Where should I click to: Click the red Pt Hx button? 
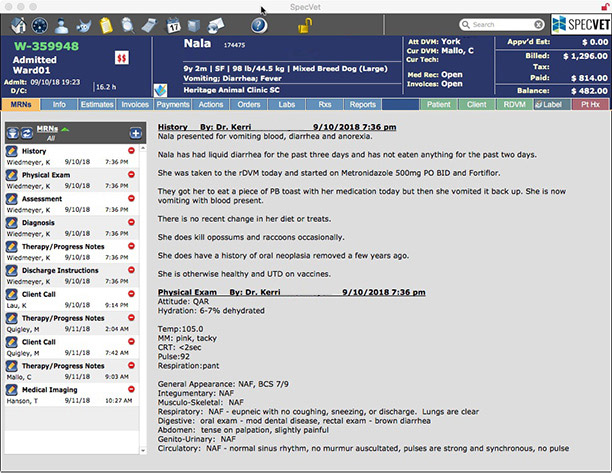pos(590,105)
